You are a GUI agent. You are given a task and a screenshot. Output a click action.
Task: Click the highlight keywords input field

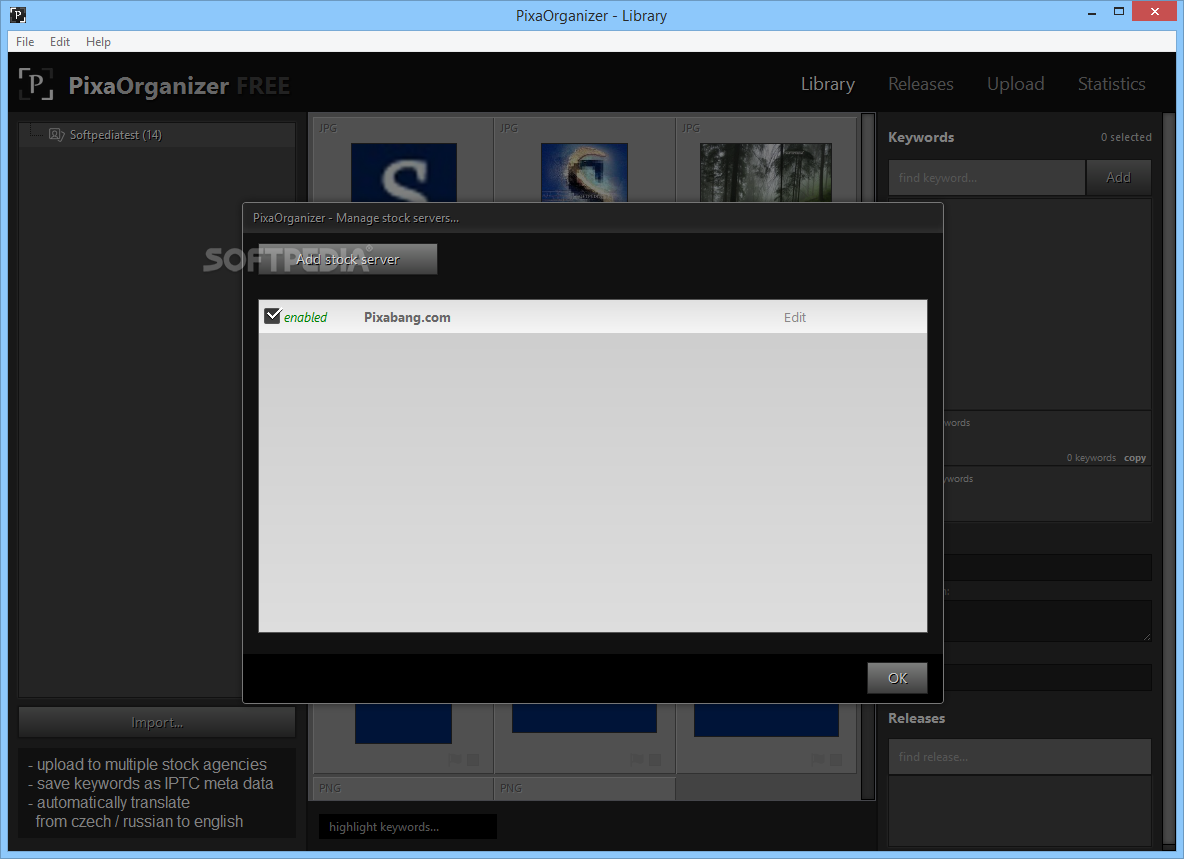[408, 827]
